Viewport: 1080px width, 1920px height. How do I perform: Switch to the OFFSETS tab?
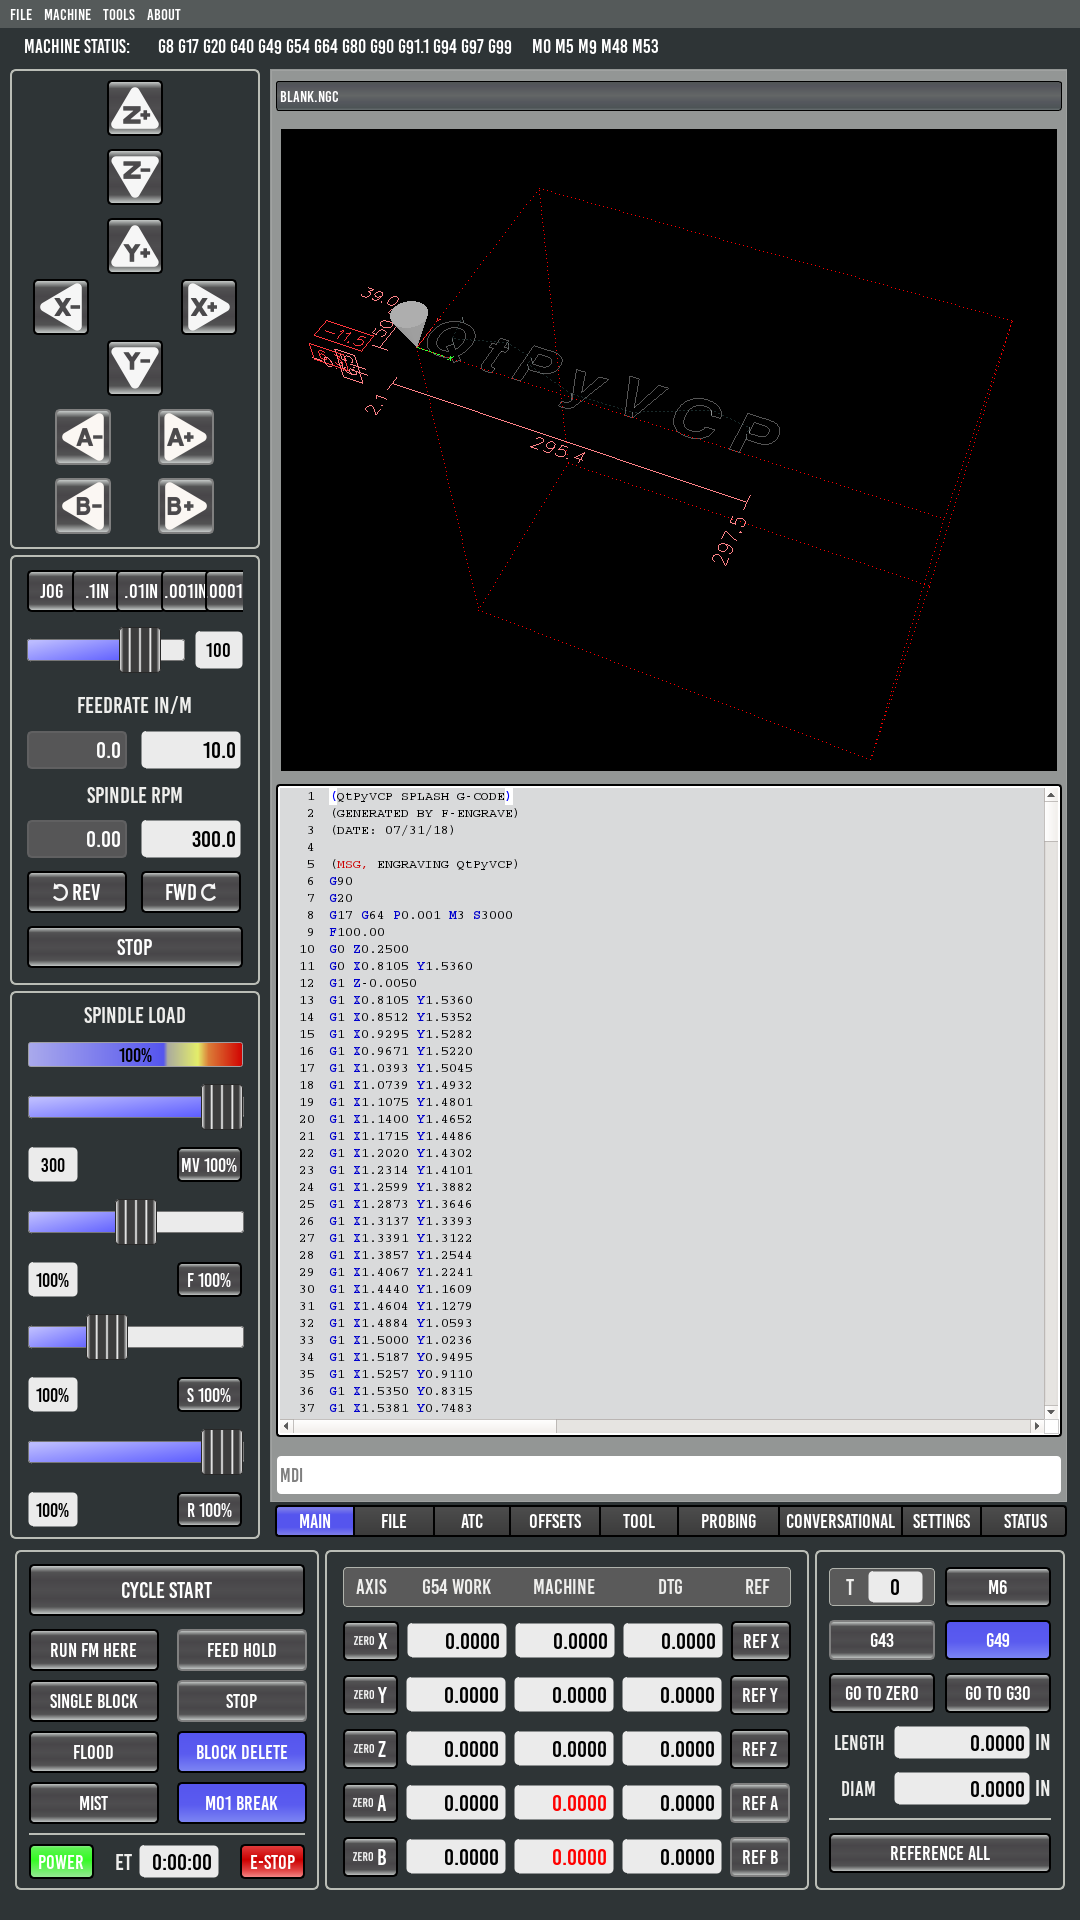(555, 1521)
